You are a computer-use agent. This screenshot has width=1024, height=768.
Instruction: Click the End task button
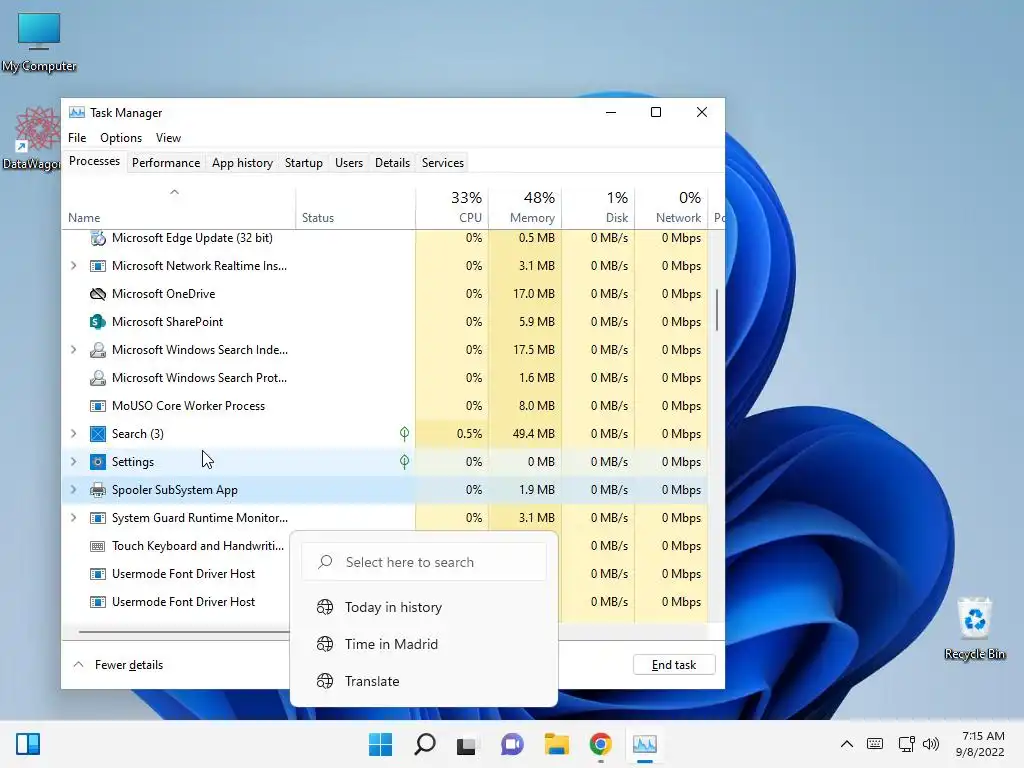pos(674,665)
